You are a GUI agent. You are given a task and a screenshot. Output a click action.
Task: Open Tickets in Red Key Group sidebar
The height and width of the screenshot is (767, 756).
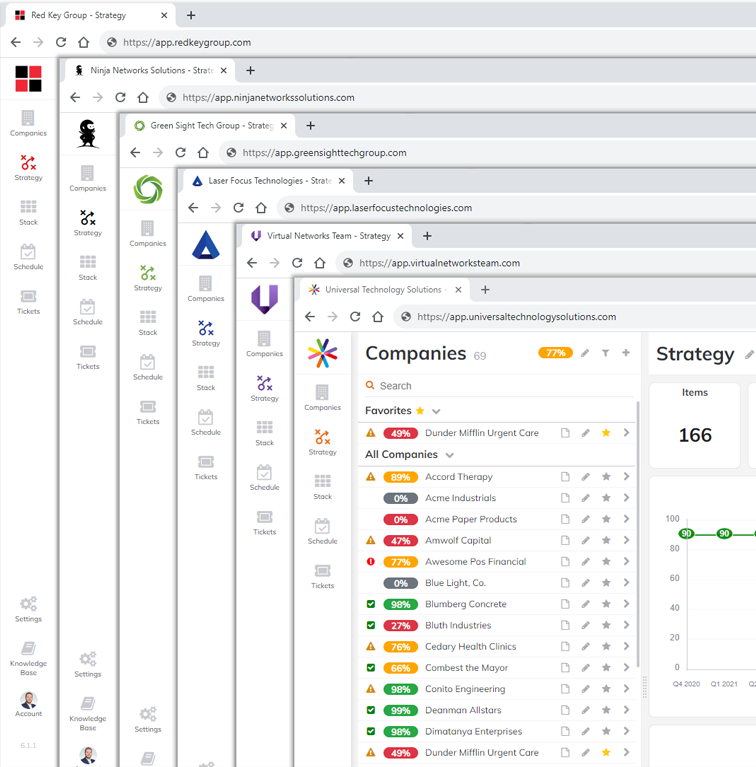click(28, 301)
